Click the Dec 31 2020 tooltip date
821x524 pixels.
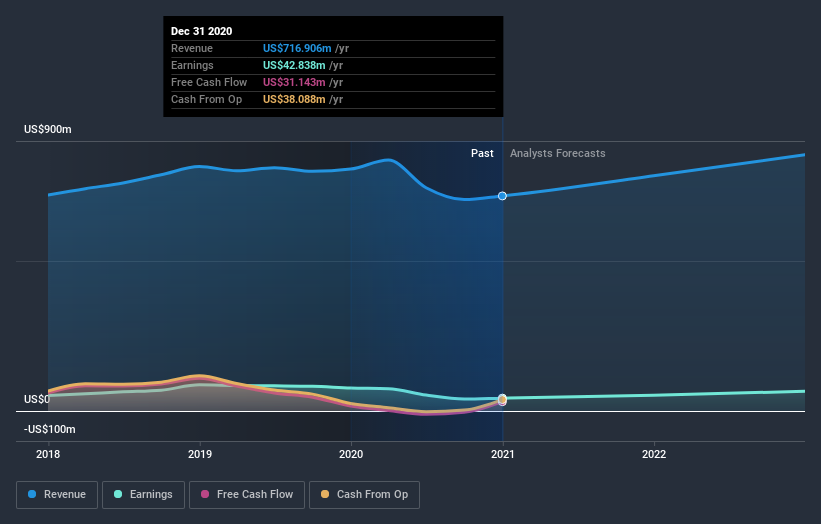202,31
